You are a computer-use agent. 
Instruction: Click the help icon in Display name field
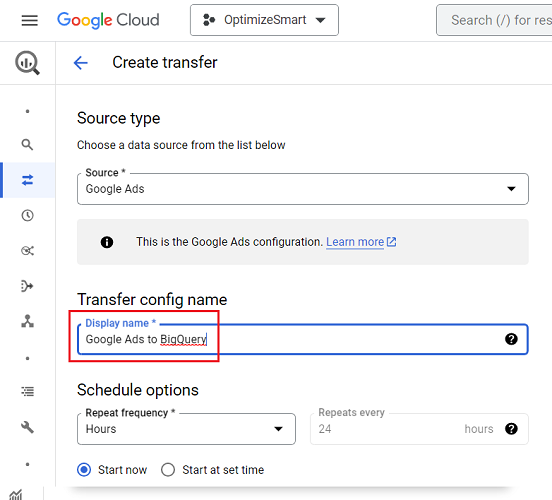tap(511, 339)
